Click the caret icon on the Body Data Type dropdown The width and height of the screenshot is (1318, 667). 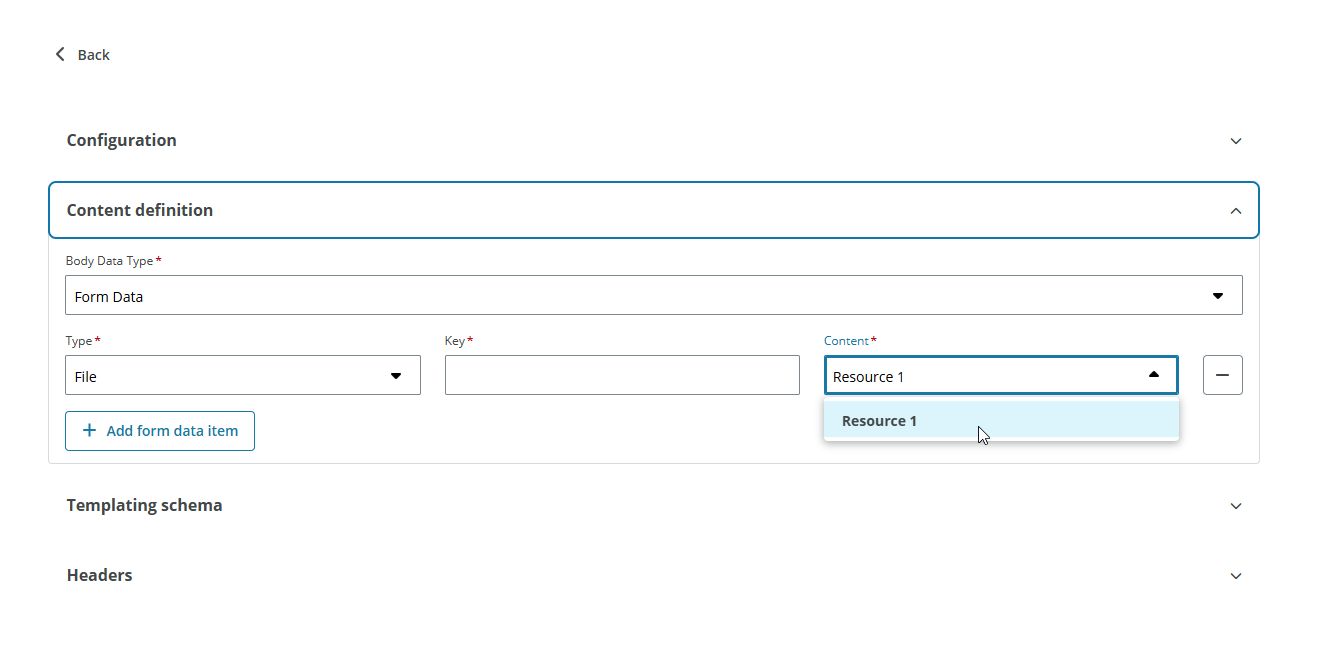(x=1218, y=295)
